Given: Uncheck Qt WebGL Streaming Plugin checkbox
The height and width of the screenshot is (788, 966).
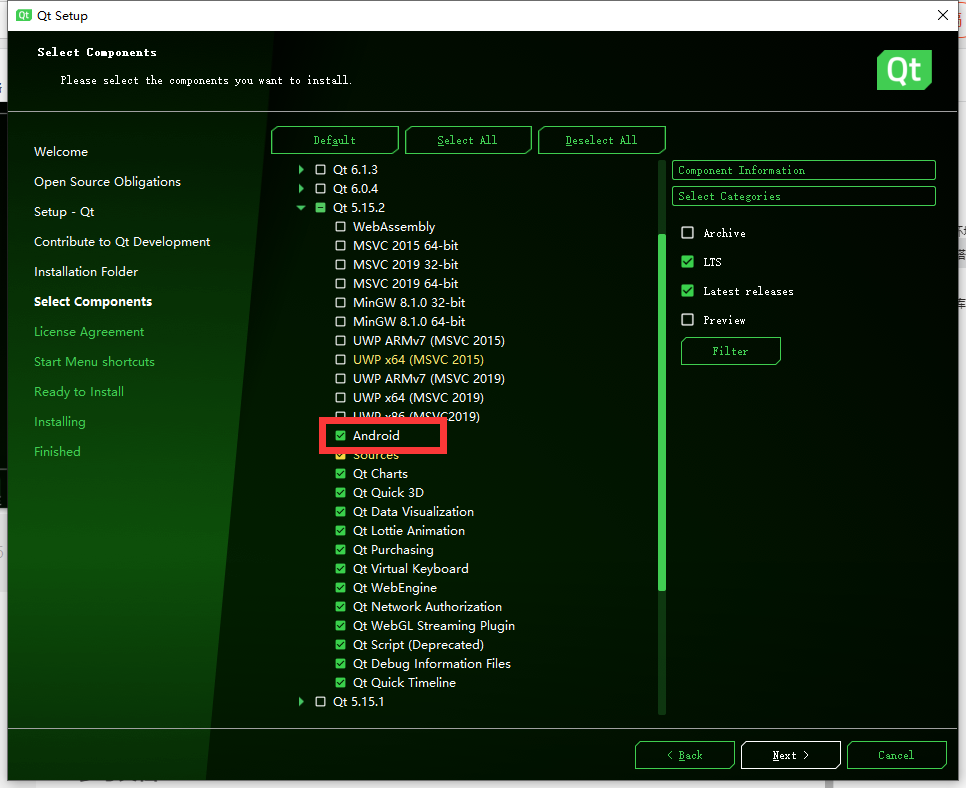Looking at the screenshot, I should click(x=340, y=626).
